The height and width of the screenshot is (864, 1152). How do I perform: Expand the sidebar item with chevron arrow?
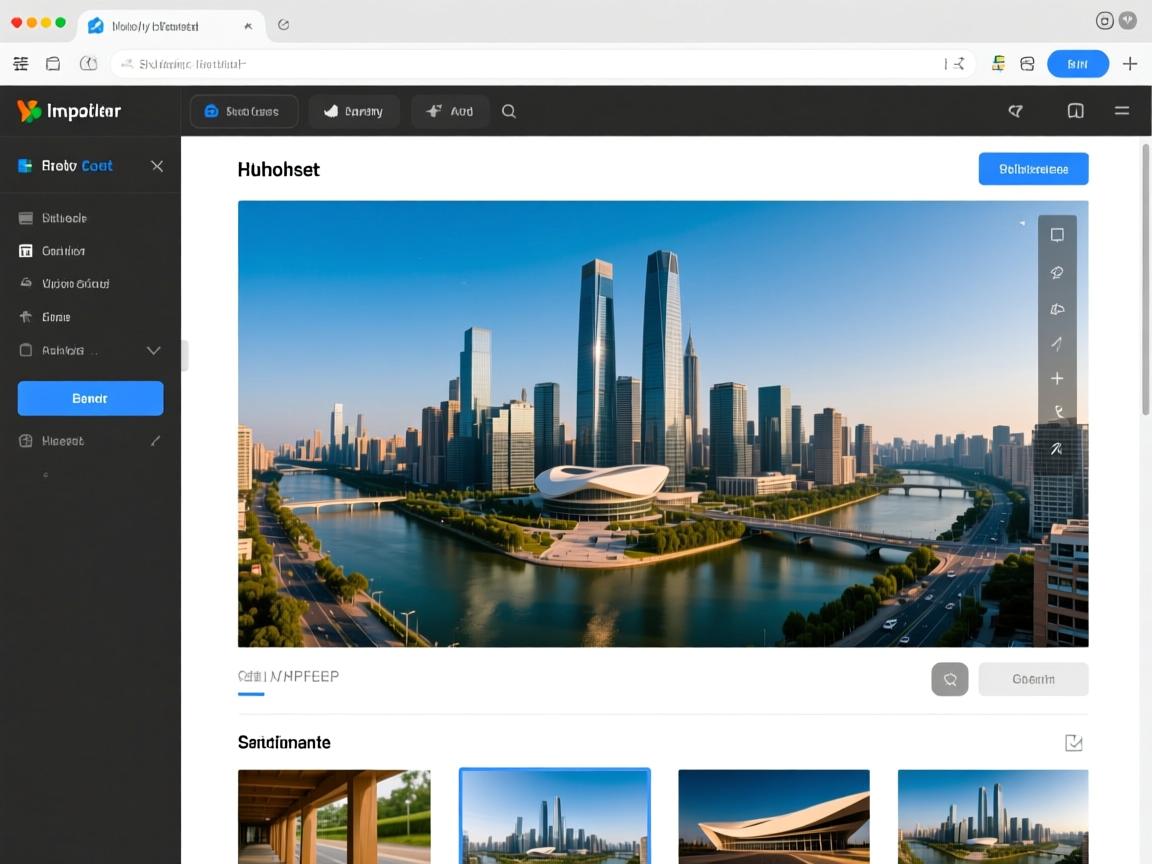tap(154, 351)
